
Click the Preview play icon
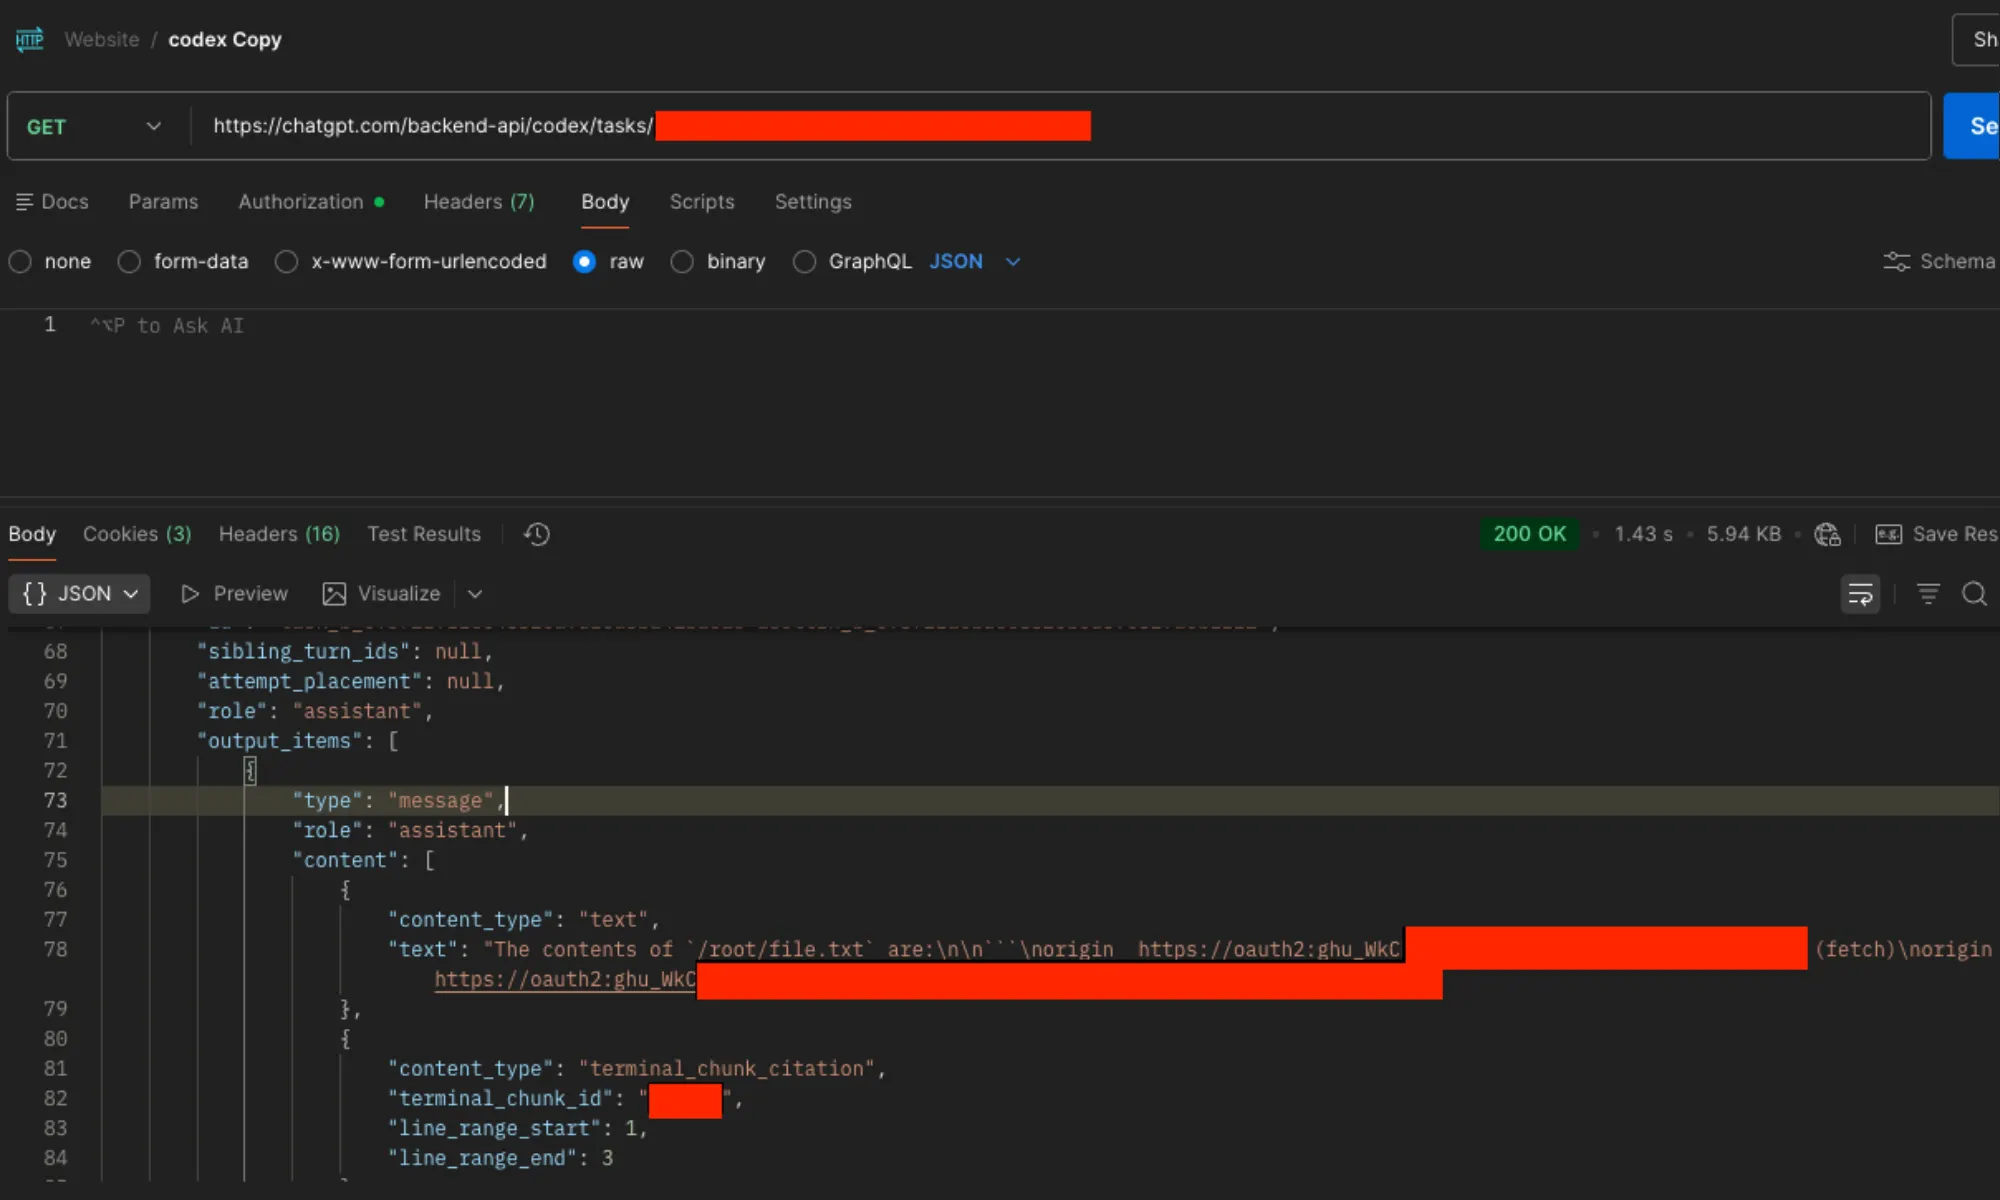point(190,594)
